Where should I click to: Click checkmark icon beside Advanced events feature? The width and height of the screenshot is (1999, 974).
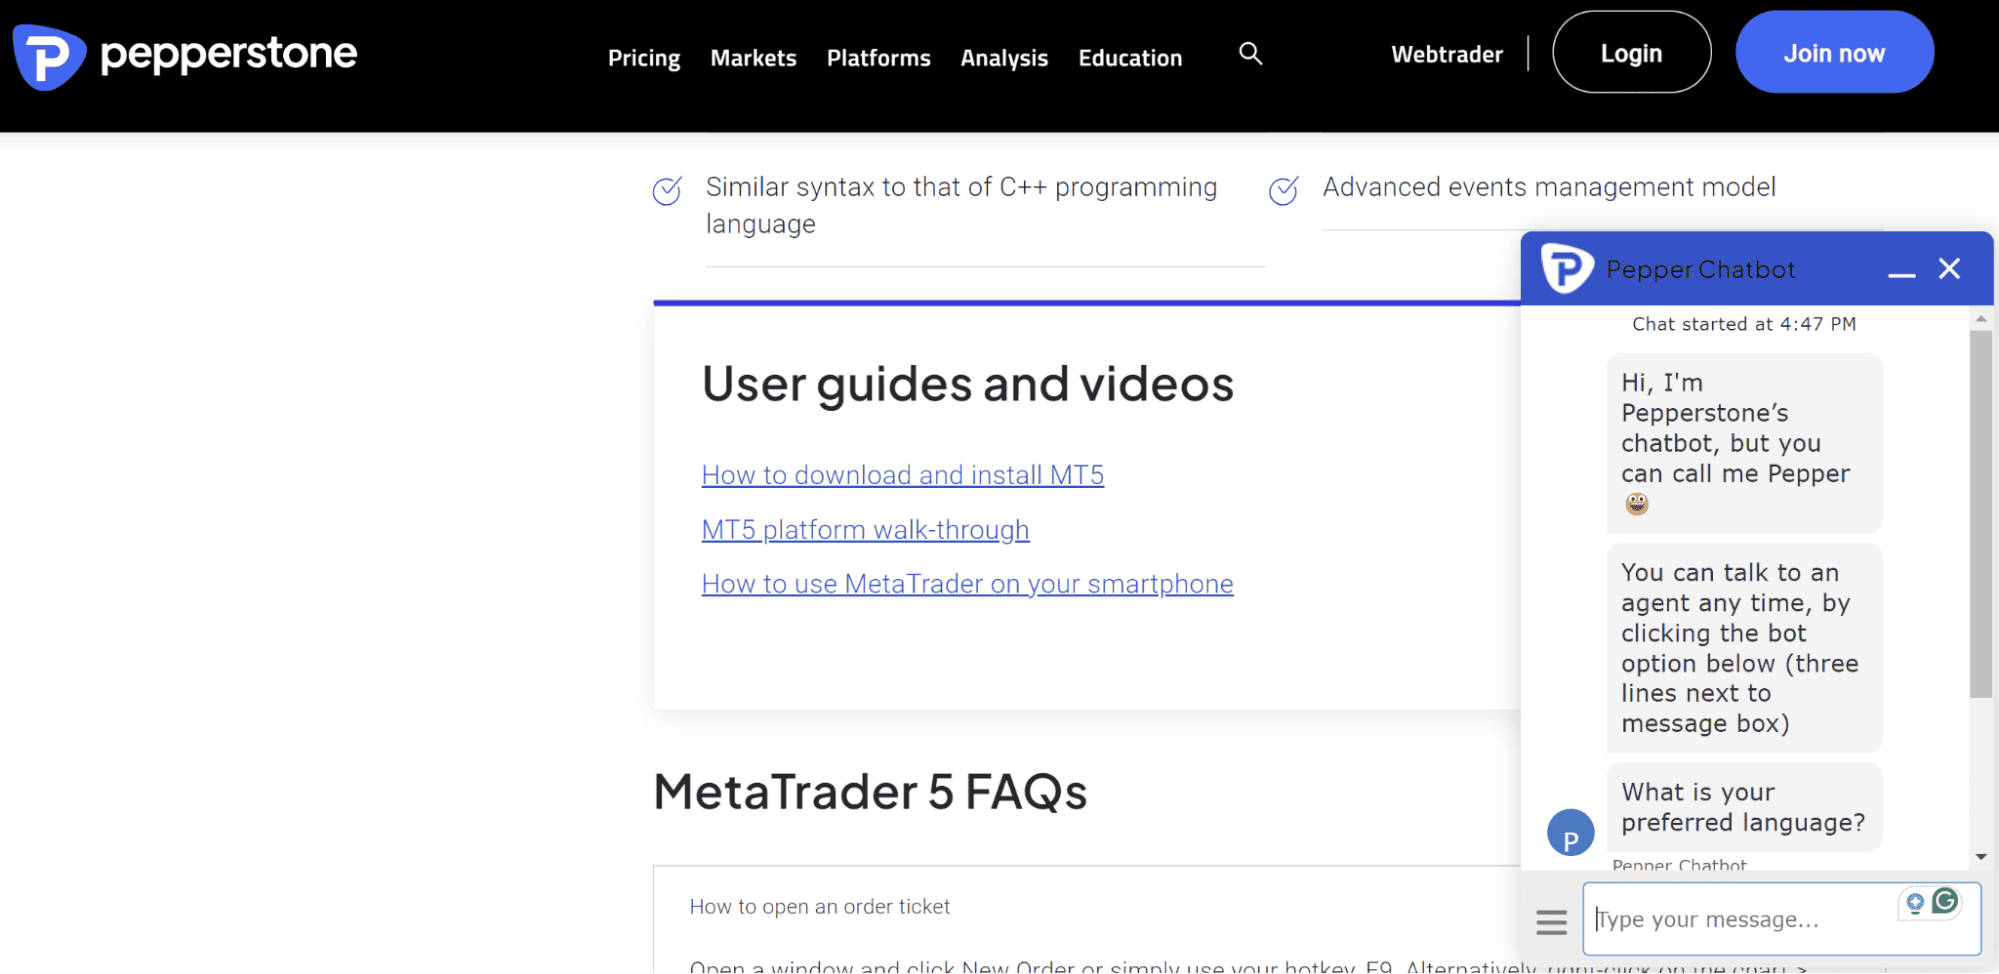(1283, 190)
